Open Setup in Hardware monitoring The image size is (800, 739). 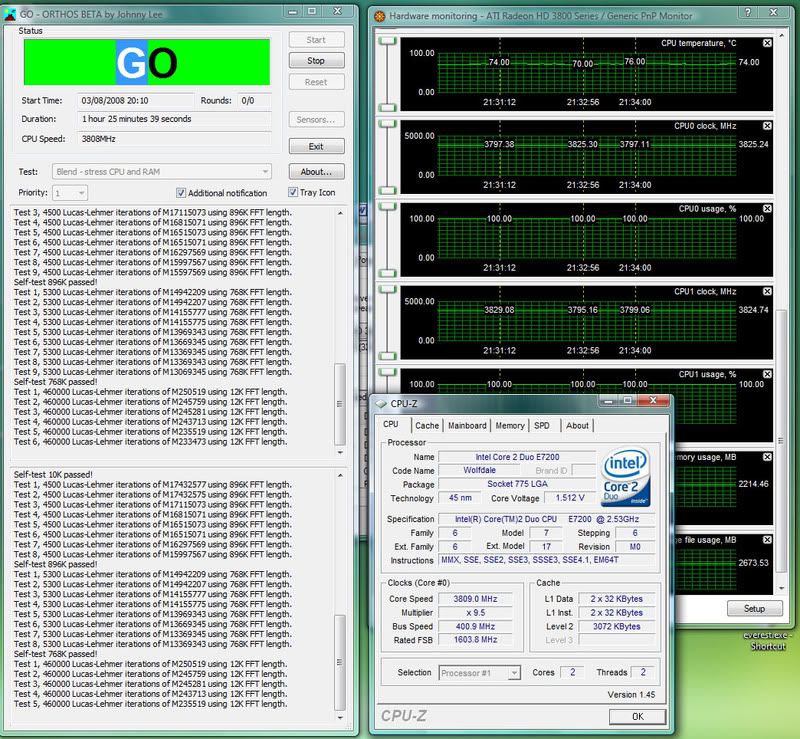tap(755, 608)
